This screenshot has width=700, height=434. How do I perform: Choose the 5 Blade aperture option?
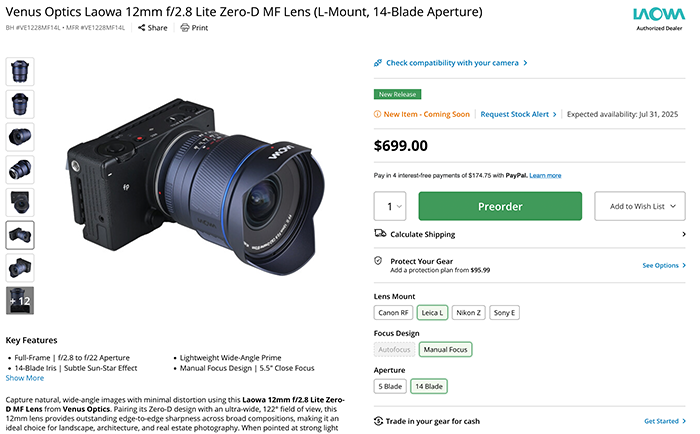pos(390,386)
